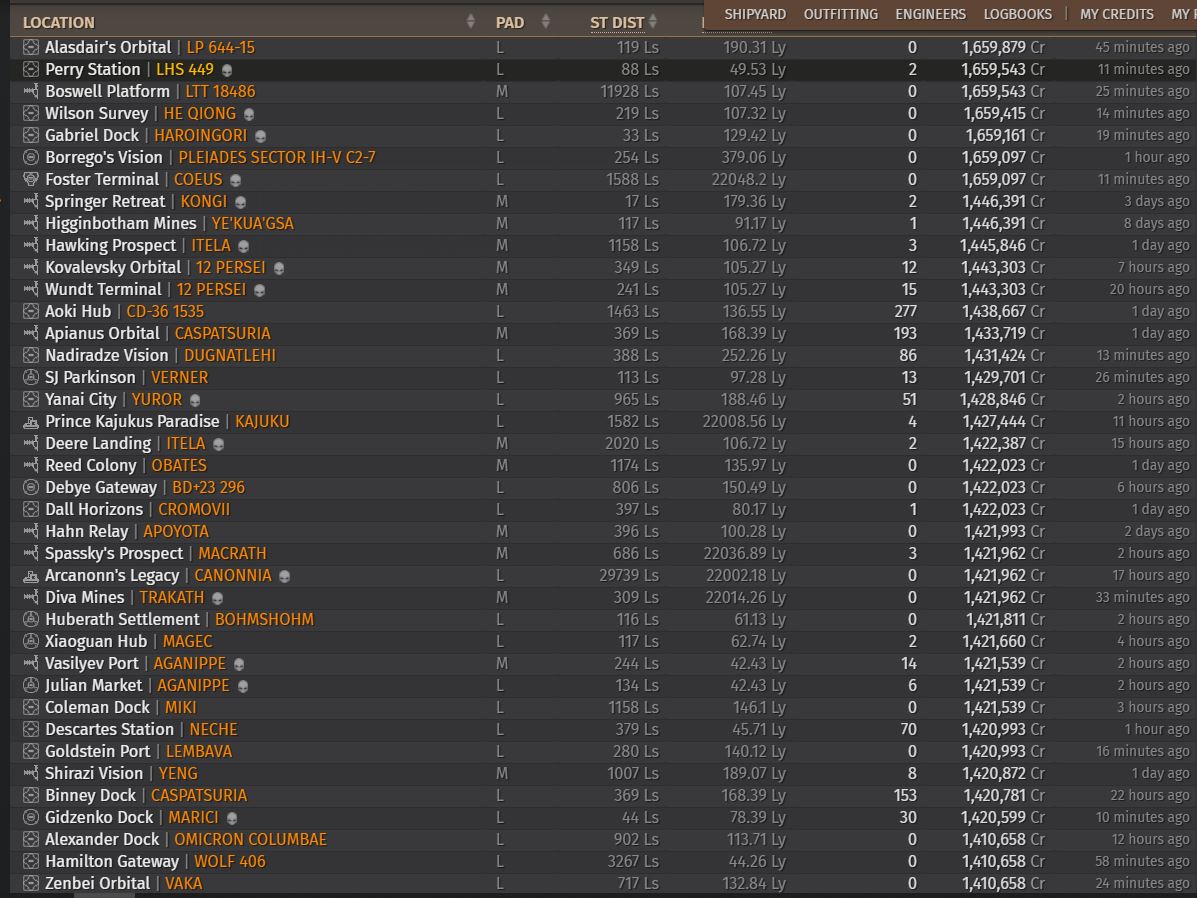Click the skull icon next to KONGI
This screenshot has width=1197, height=898.
pos(240,202)
